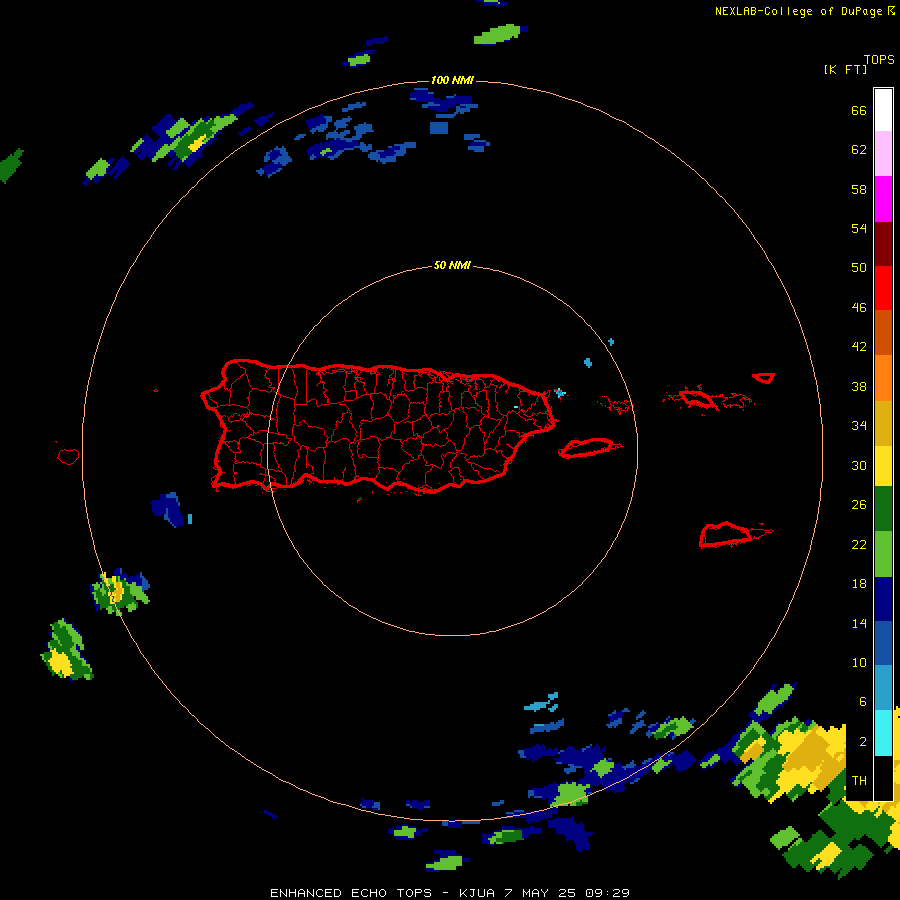Pick the gold legend swatch
The image size is (900, 900).
coord(883,423)
